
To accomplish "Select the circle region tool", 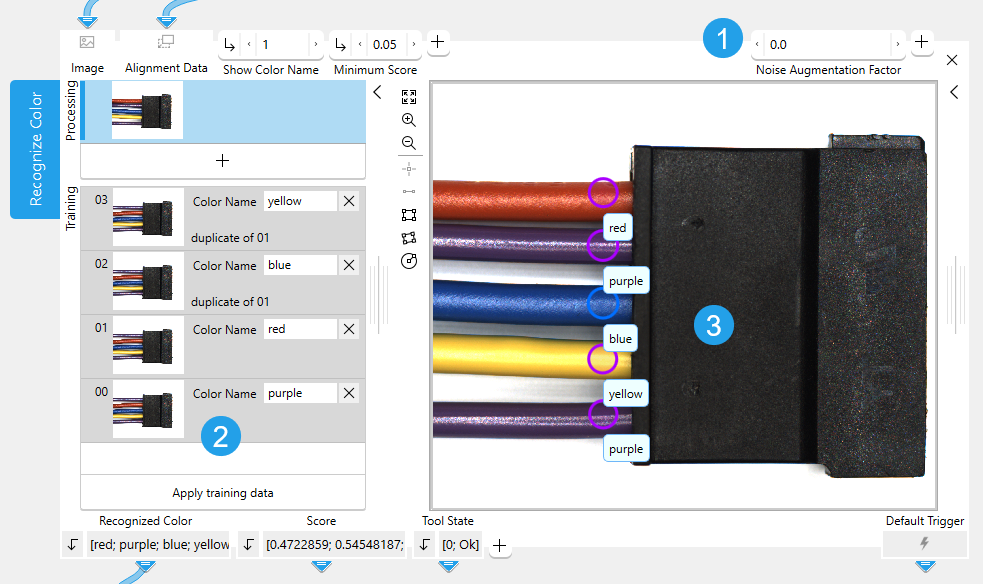I will tap(408, 261).
